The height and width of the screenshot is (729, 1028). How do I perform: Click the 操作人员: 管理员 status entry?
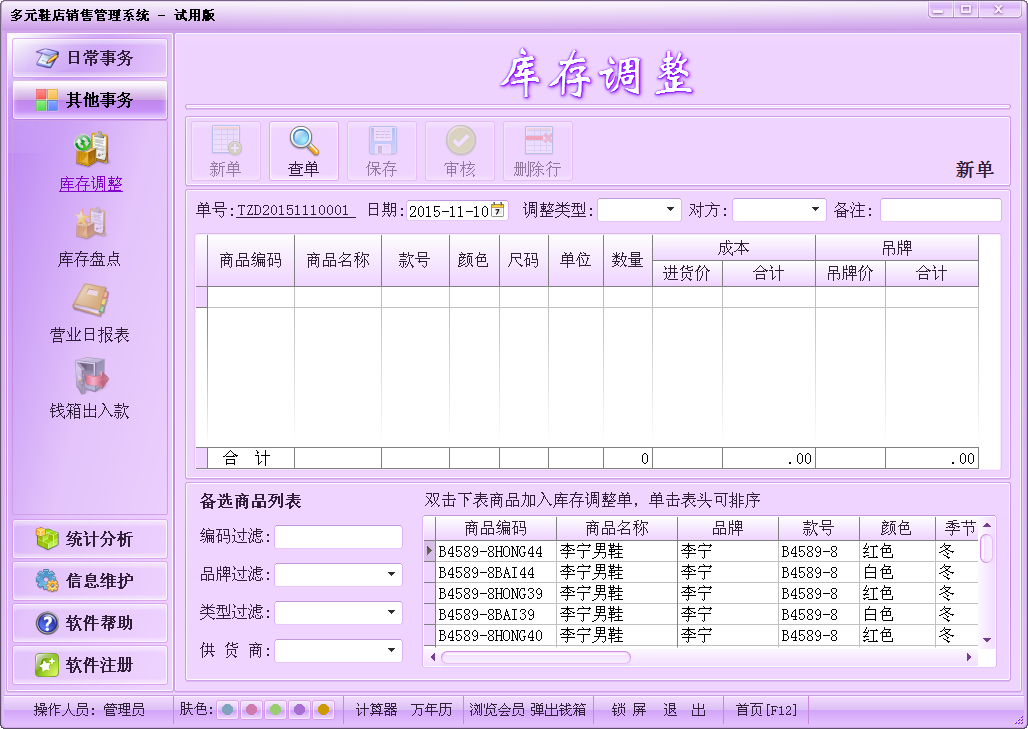pyautogui.click(x=89, y=709)
